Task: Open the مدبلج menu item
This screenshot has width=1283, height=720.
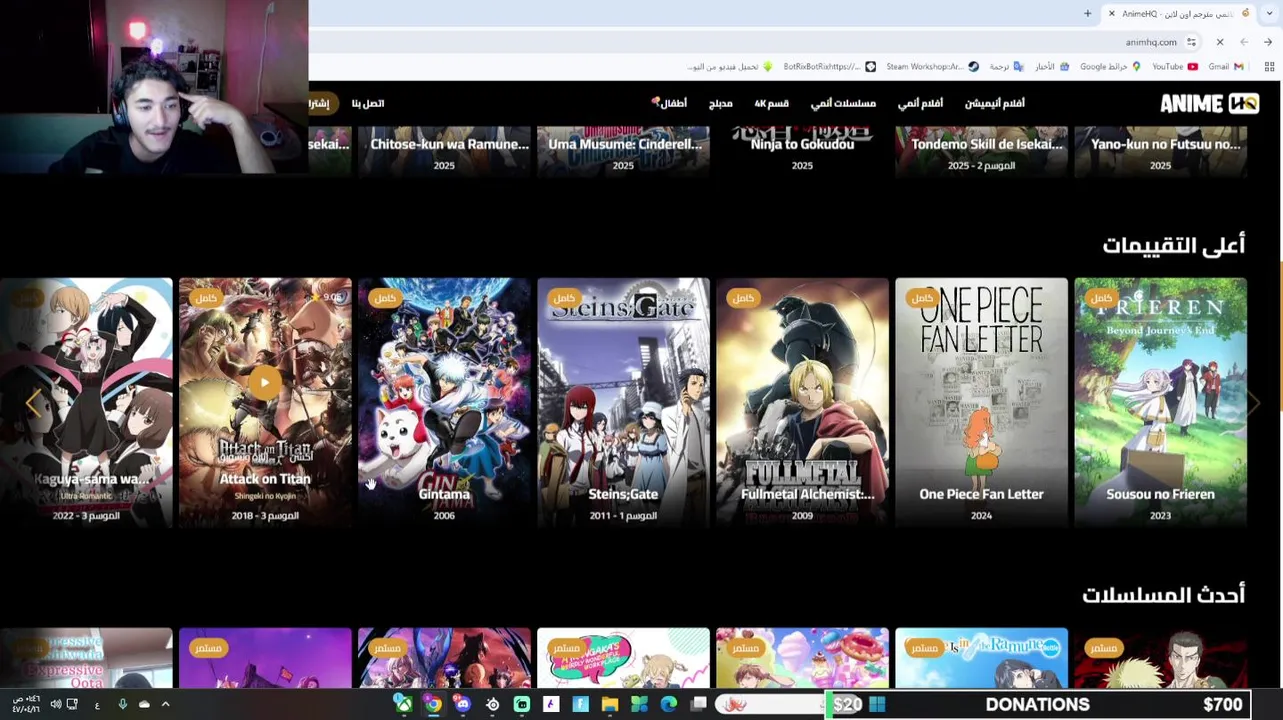Action: [x=720, y=103]
